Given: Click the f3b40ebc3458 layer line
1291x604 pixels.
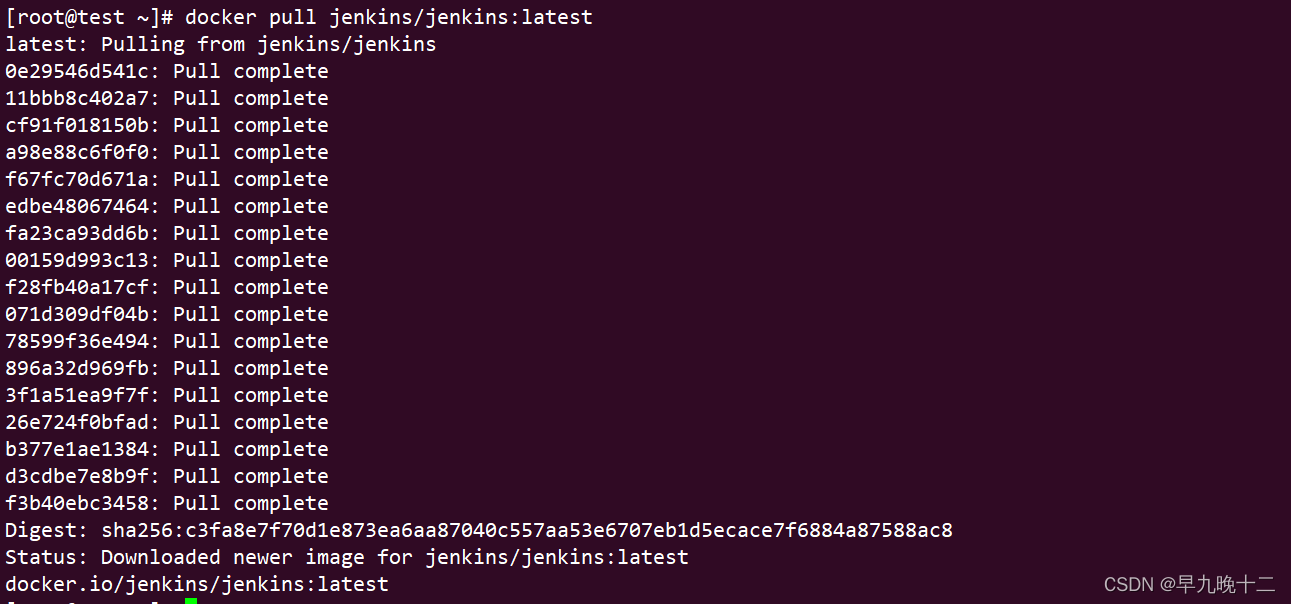Looking at the screenshot, I should coord(166,503).
